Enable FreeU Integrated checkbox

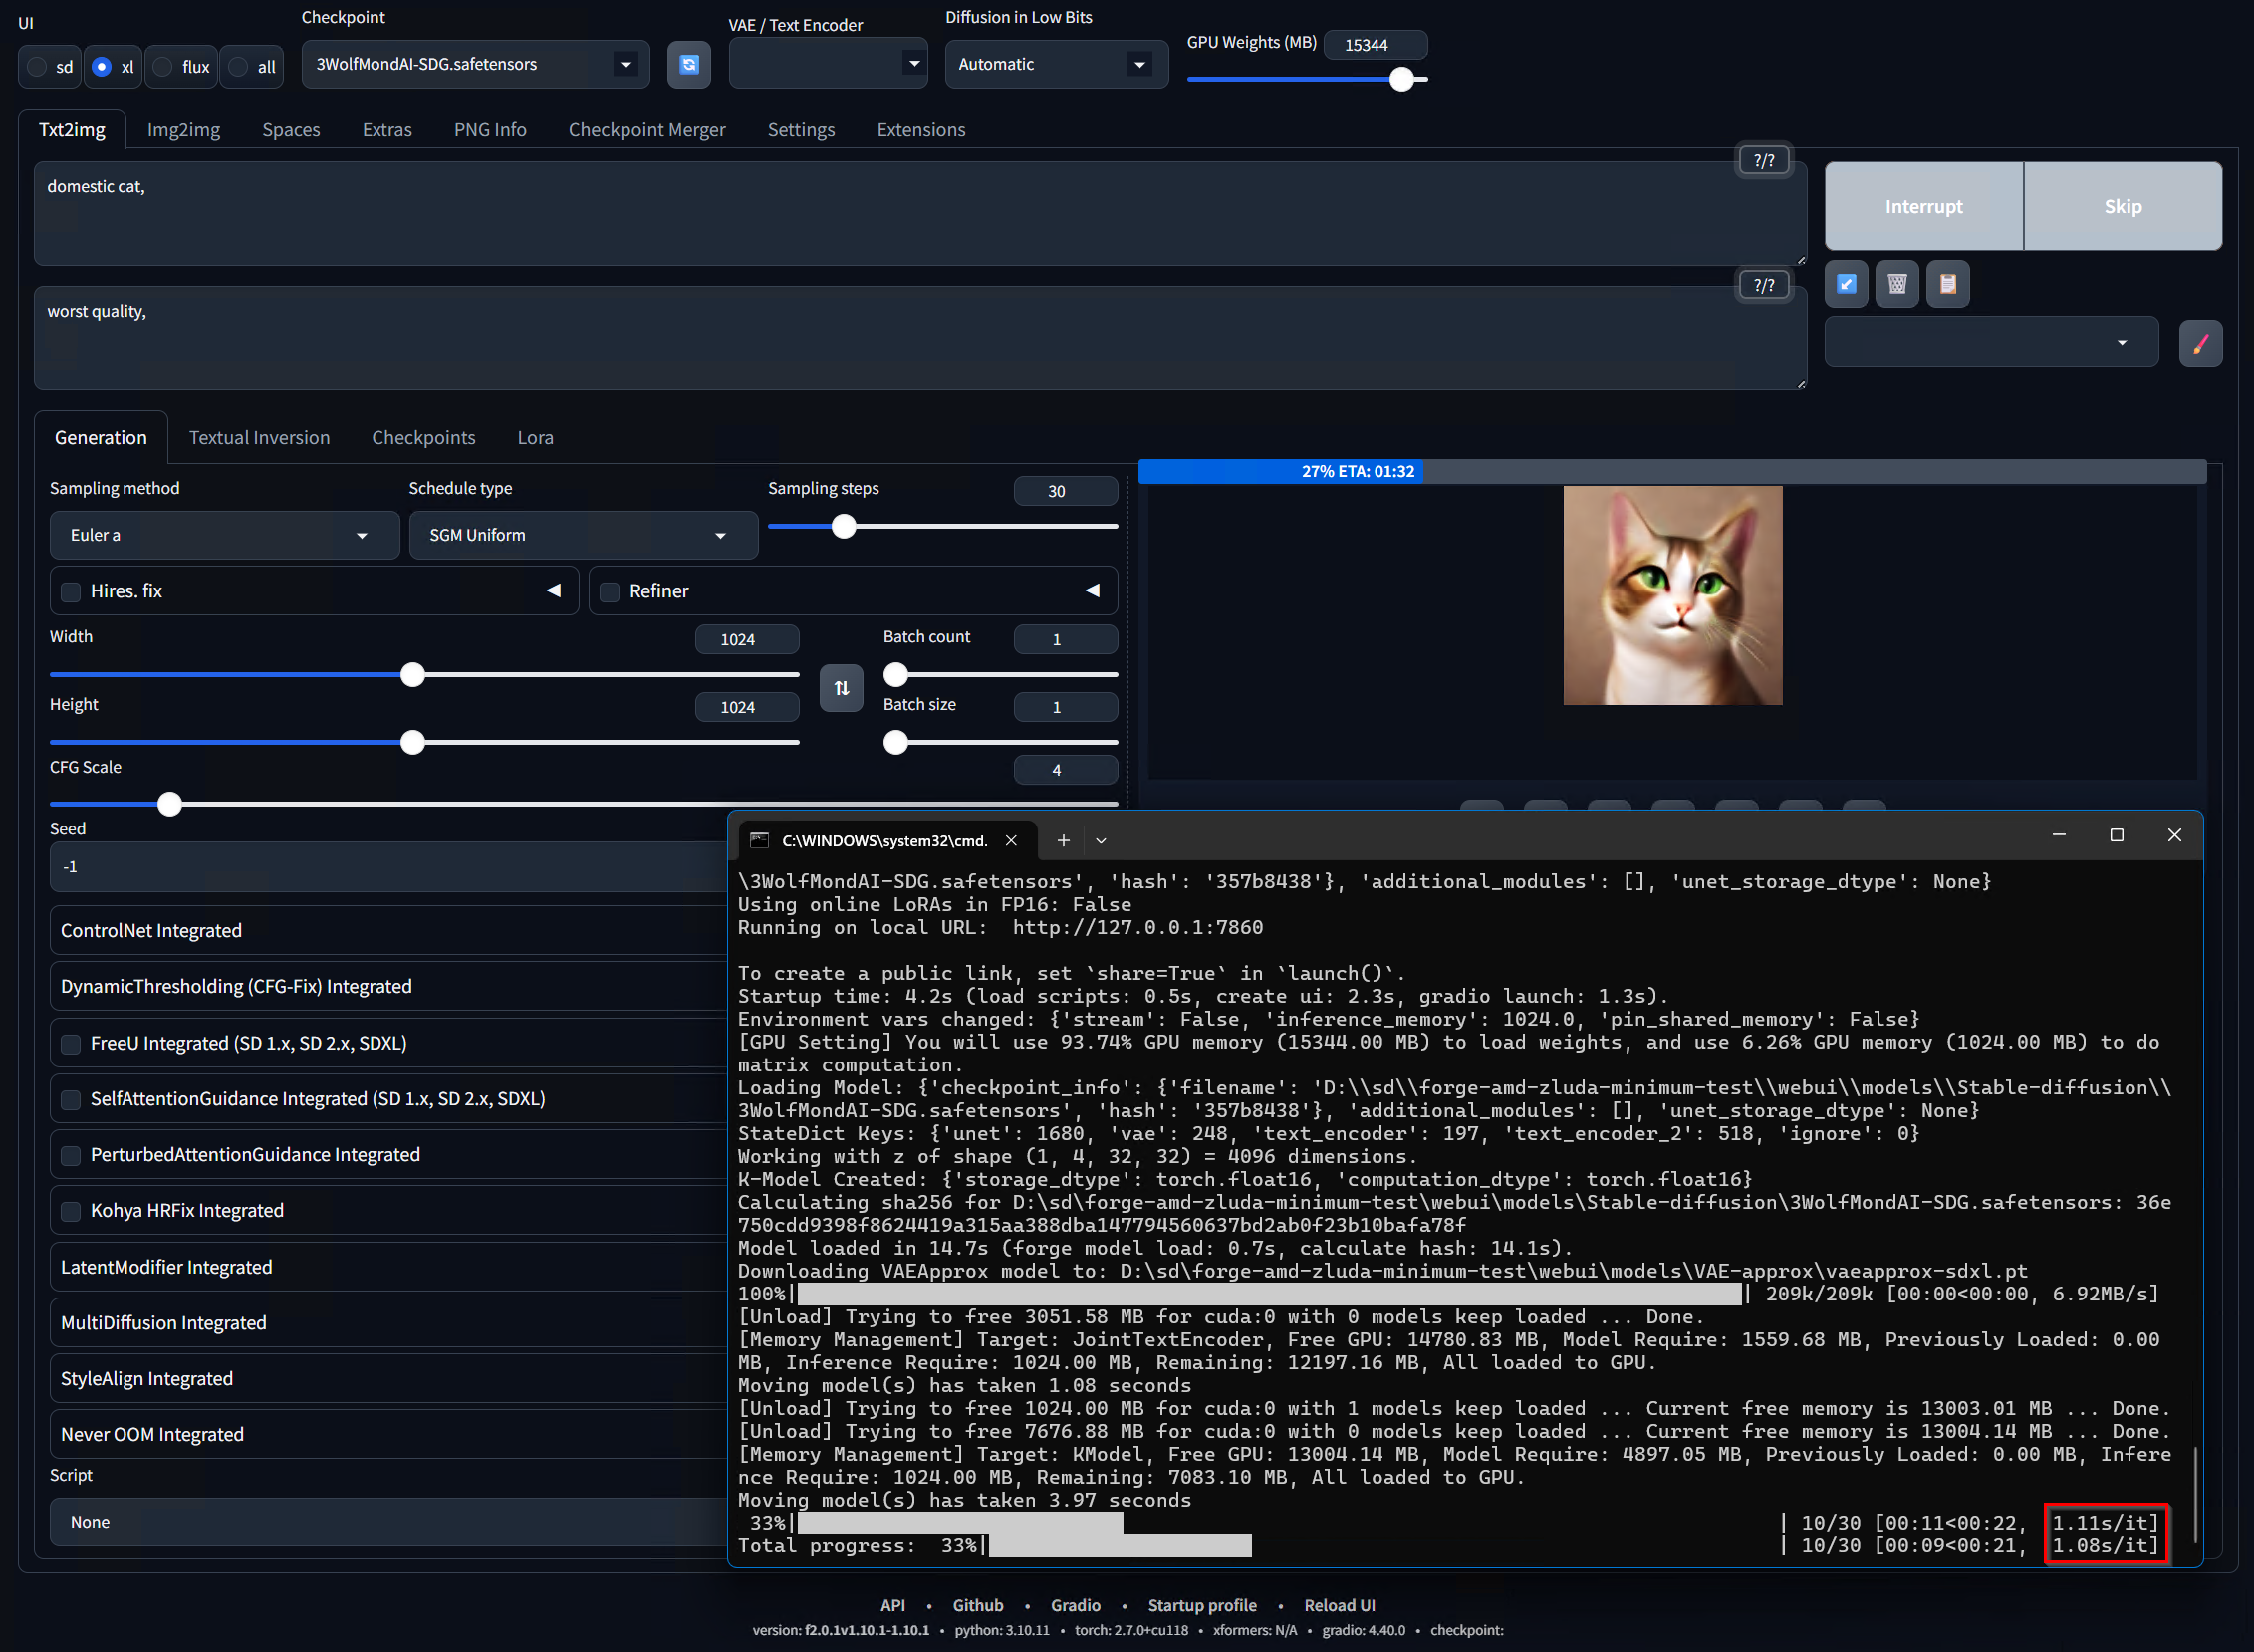click(71, 1044)
